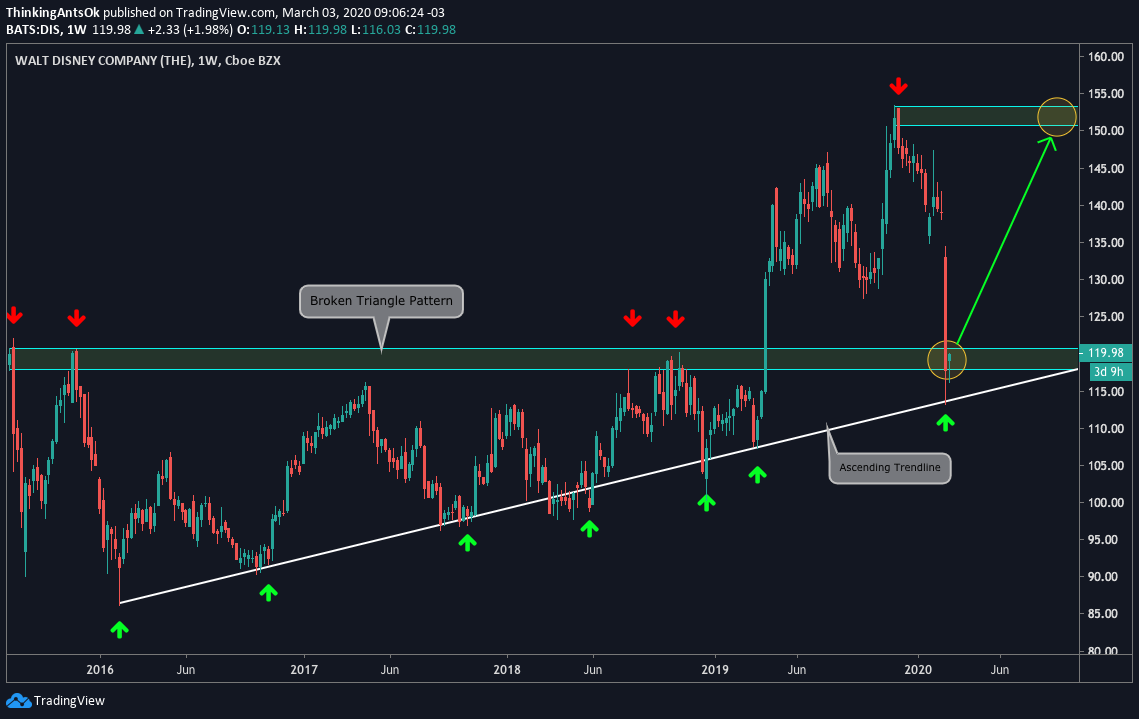The width and height of the screenshot is (1139, 719).
Task: Click the 135.00 price axis label
Action: pos(1106,243)
